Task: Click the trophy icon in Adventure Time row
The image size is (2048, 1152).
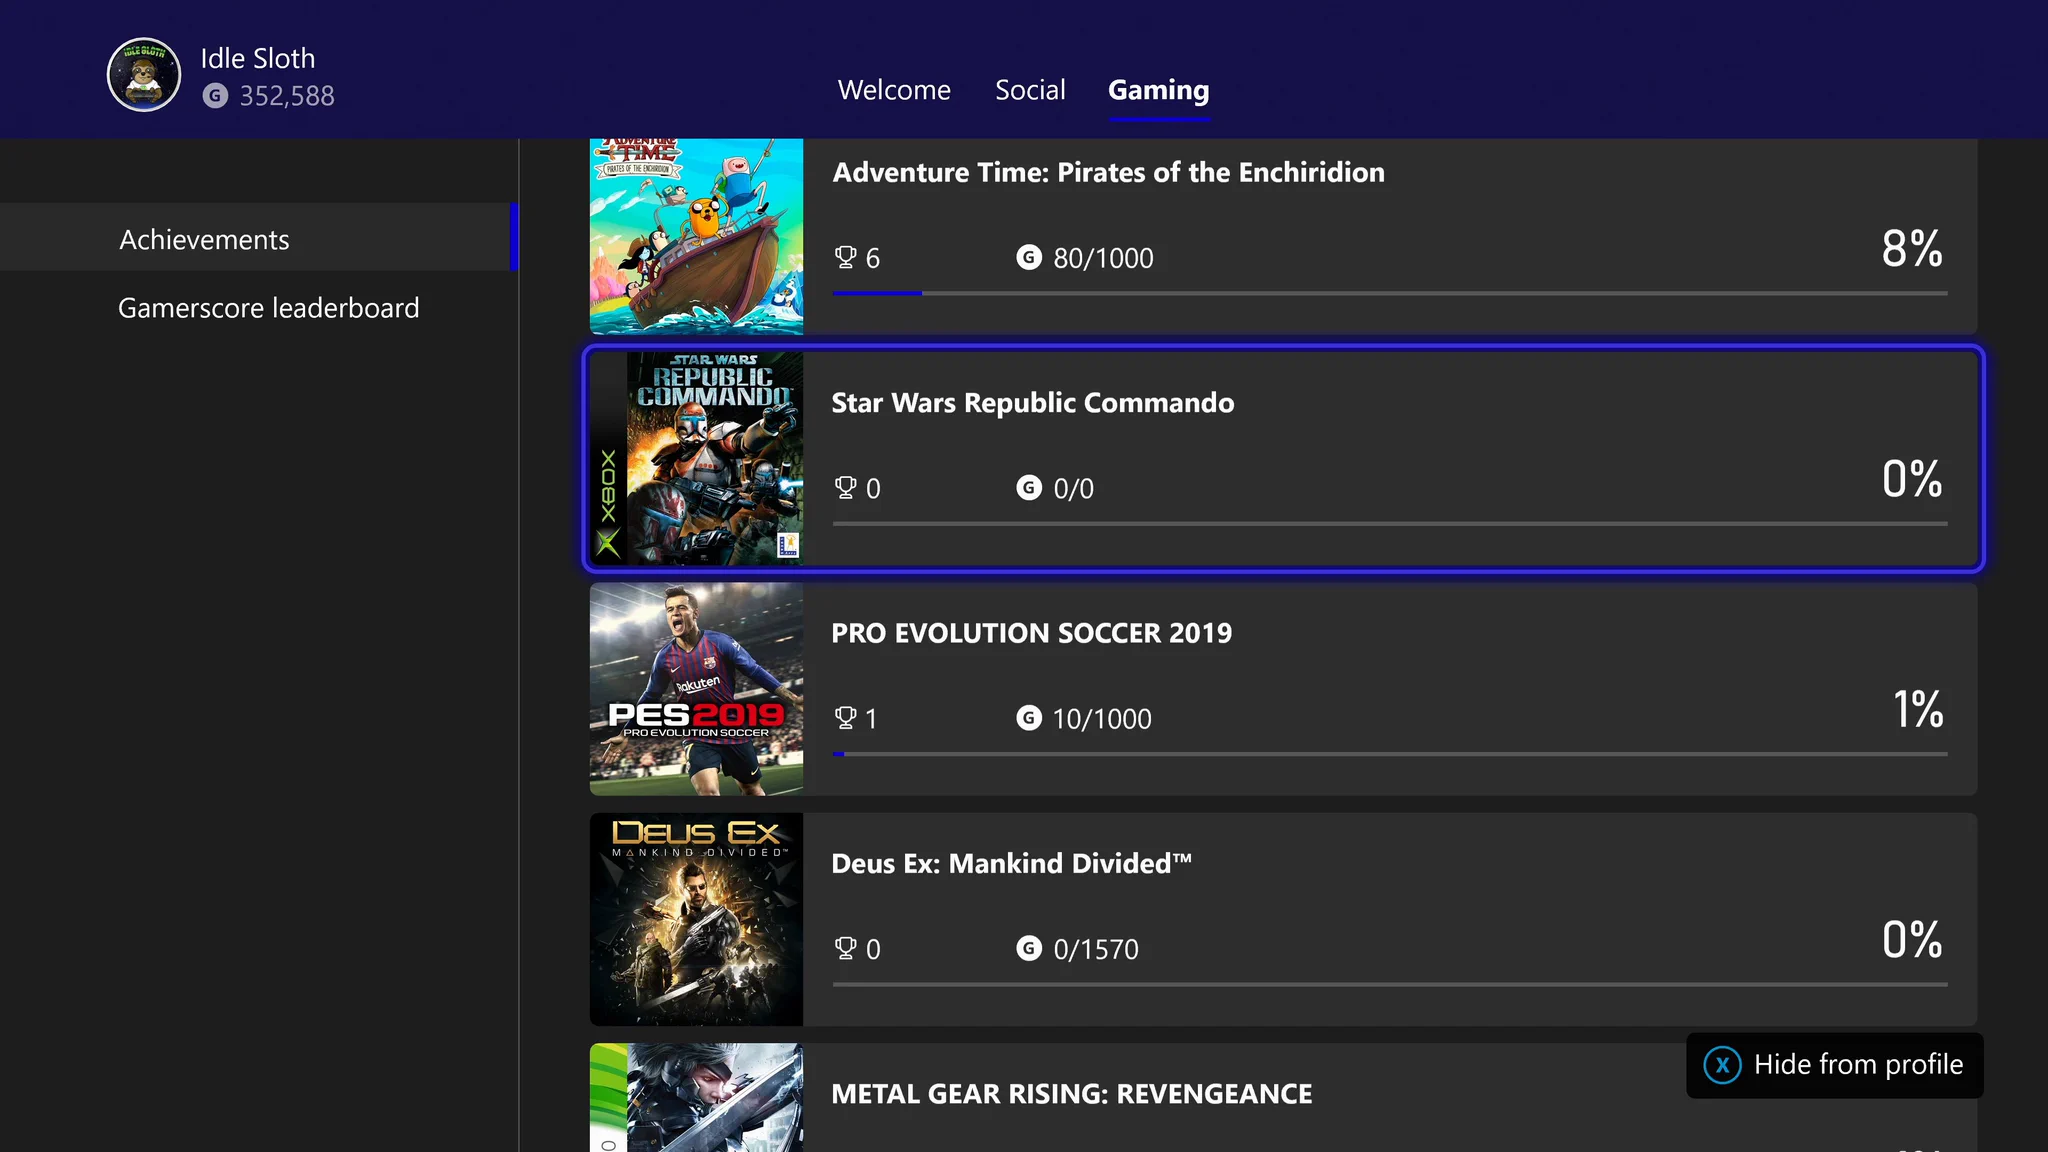Action: pos(845,258)
